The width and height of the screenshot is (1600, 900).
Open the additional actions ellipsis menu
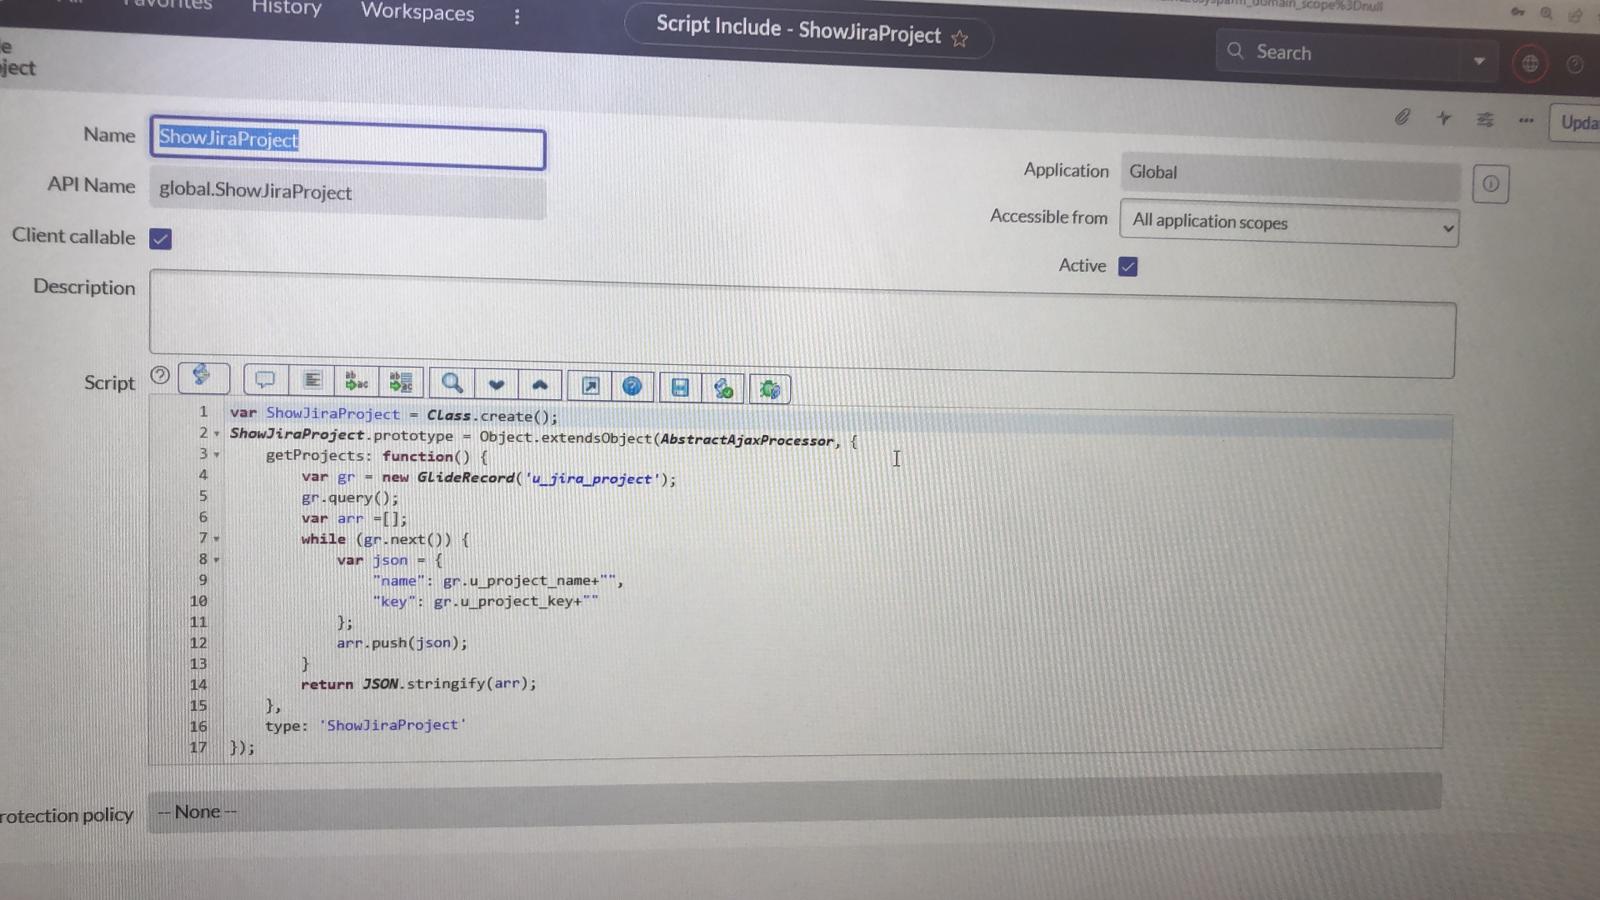pos(1526,120)
